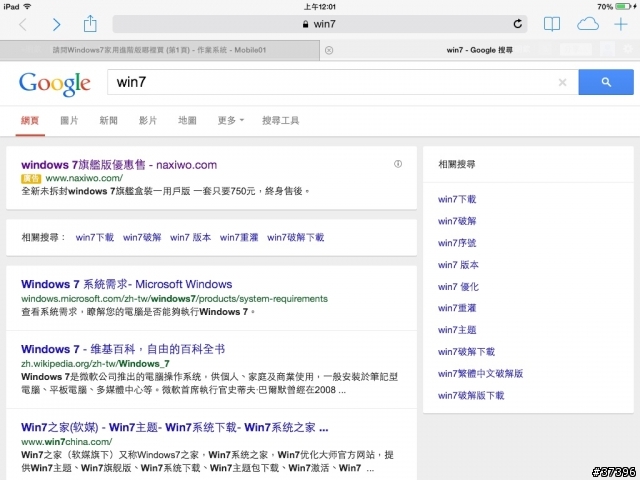Tap the Wi-Fi icon in the status bar
The height and width of the screenshot is (480, 640).
click(27, 7)
